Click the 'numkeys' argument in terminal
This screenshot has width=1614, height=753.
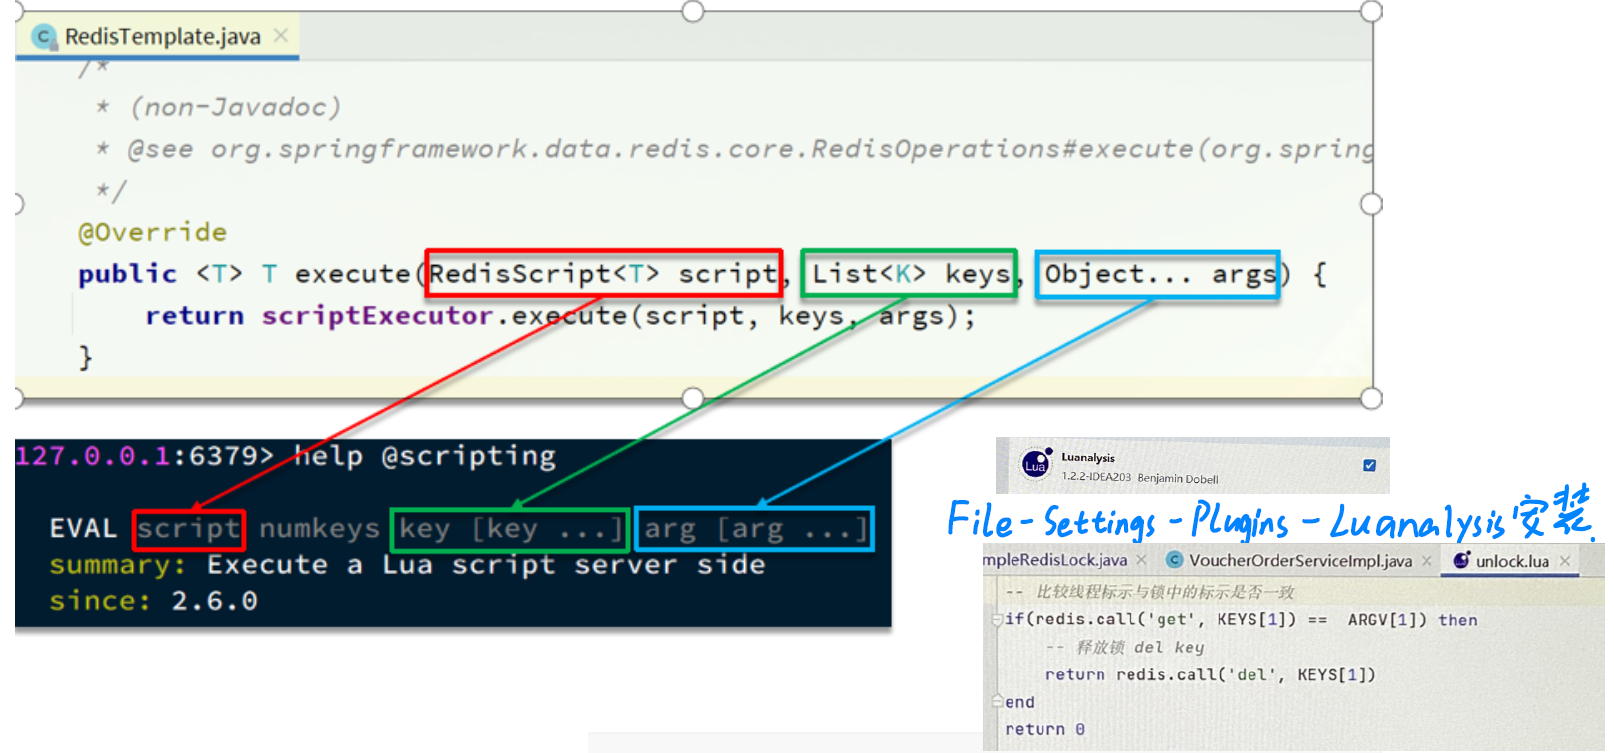click(319, 528)
